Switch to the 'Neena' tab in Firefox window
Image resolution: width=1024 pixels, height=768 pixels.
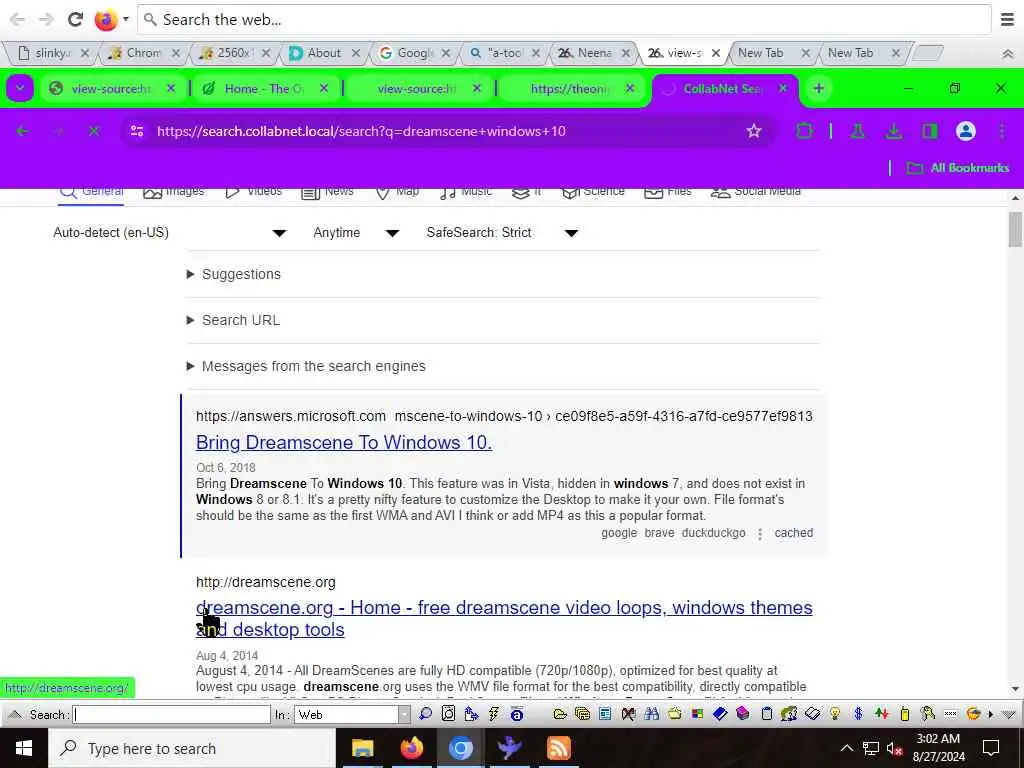(594, 53)
